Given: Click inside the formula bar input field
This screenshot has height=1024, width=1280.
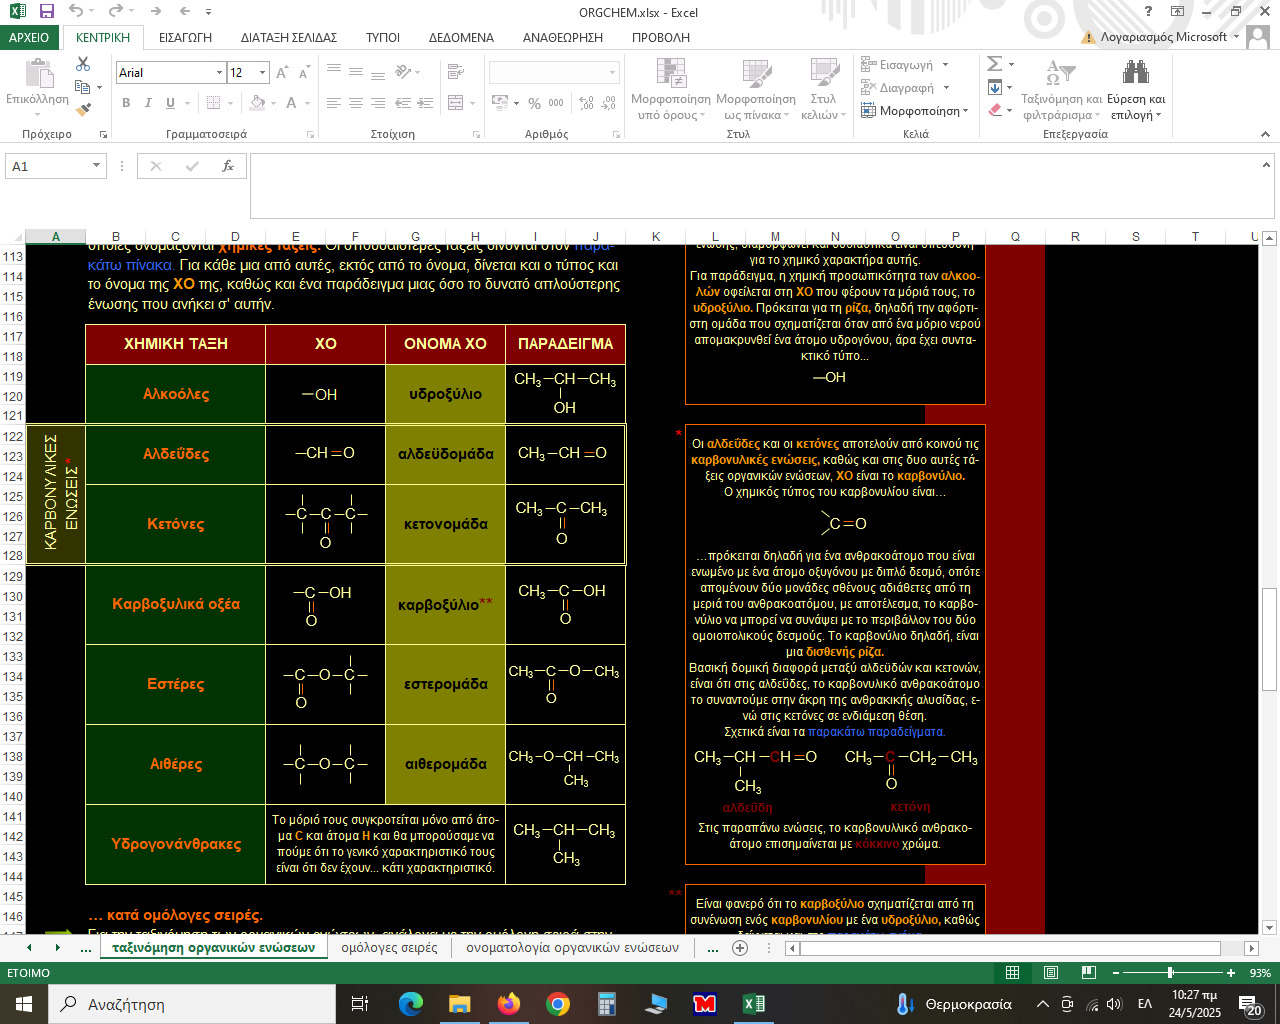Looking at the screenshot, I should 760,185.
